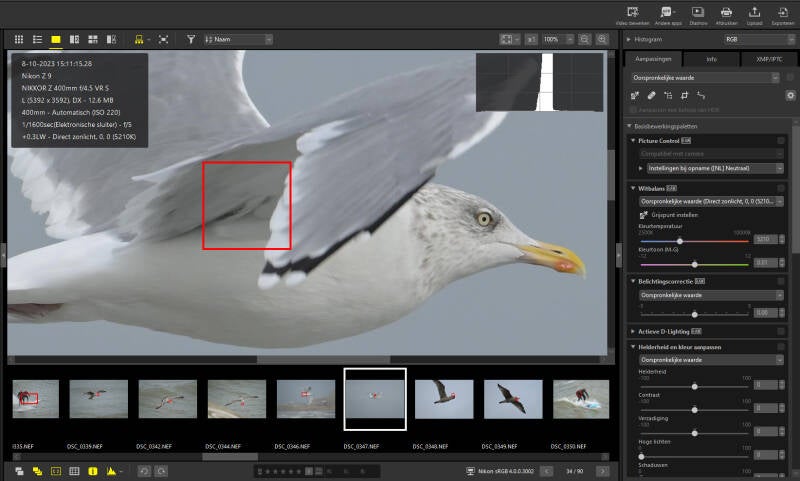Open the 100% zoom level dropdown
This screenshot has height=481, width=800.
[557, 39]
